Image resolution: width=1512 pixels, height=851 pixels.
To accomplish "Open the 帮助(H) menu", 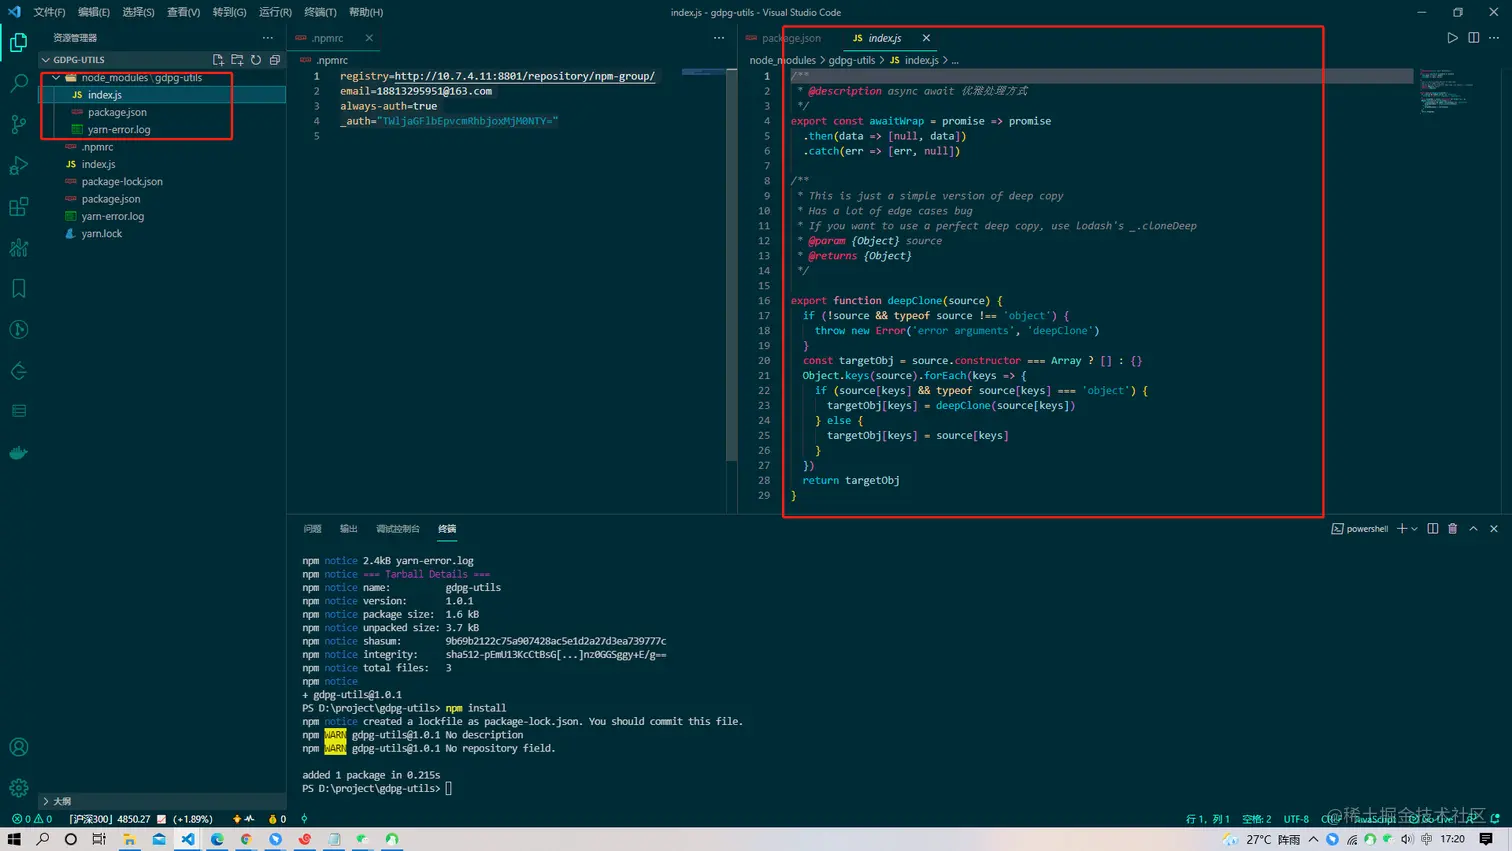I will click(x=366, y=12).
